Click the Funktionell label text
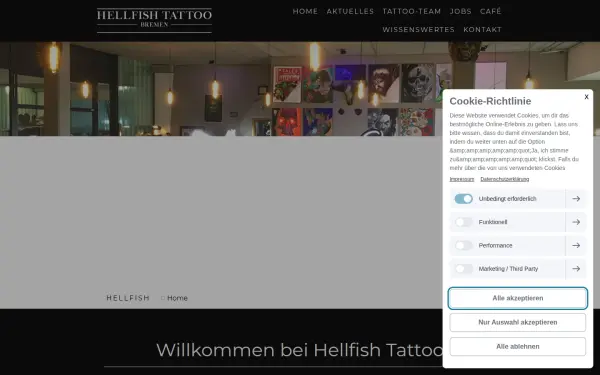Viewport: 600px width, 375px height. (493, 222)
